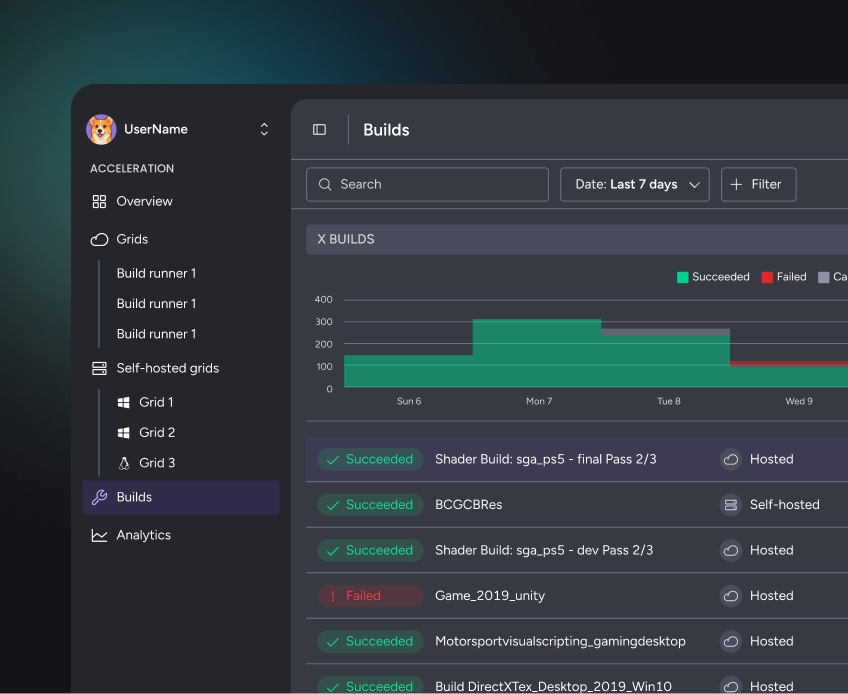Open the Overview page
Screen dimensions: 848x694
181,202
